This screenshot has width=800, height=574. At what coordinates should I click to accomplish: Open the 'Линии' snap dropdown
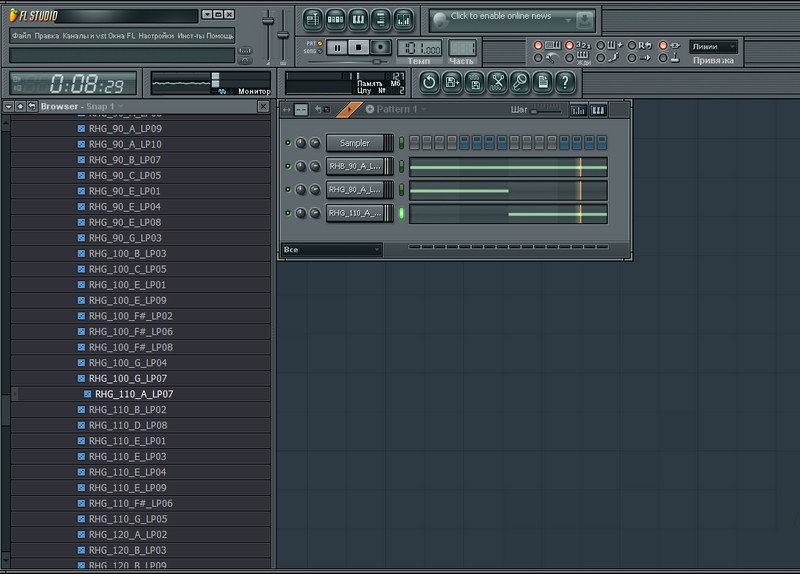pos(714,46)
